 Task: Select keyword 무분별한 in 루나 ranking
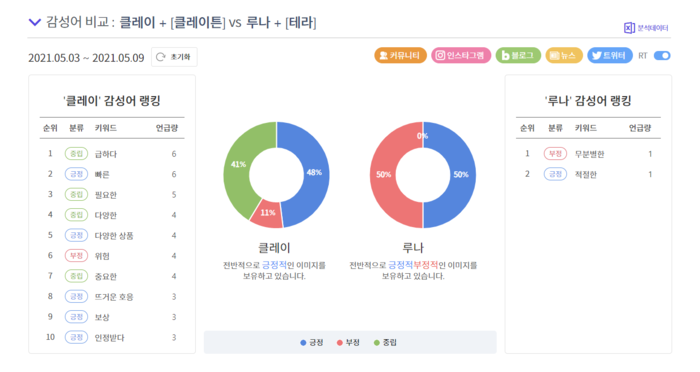click(x=589, y=154)
